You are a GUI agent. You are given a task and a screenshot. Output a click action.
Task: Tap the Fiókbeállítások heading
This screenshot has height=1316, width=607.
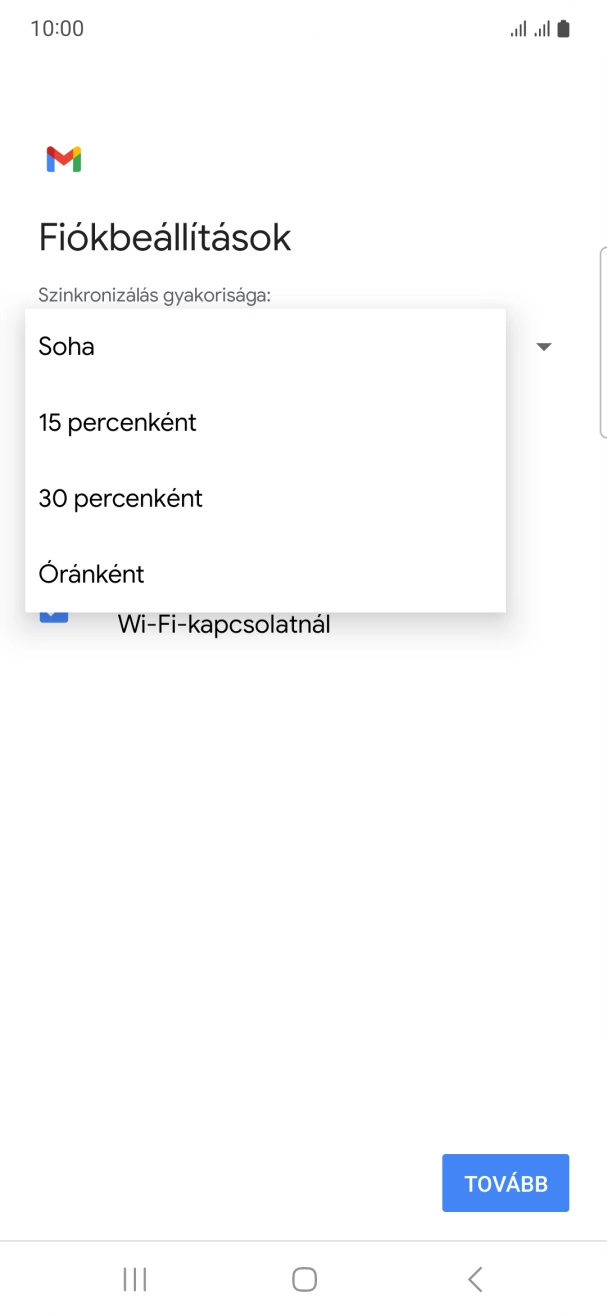[166, 237]
